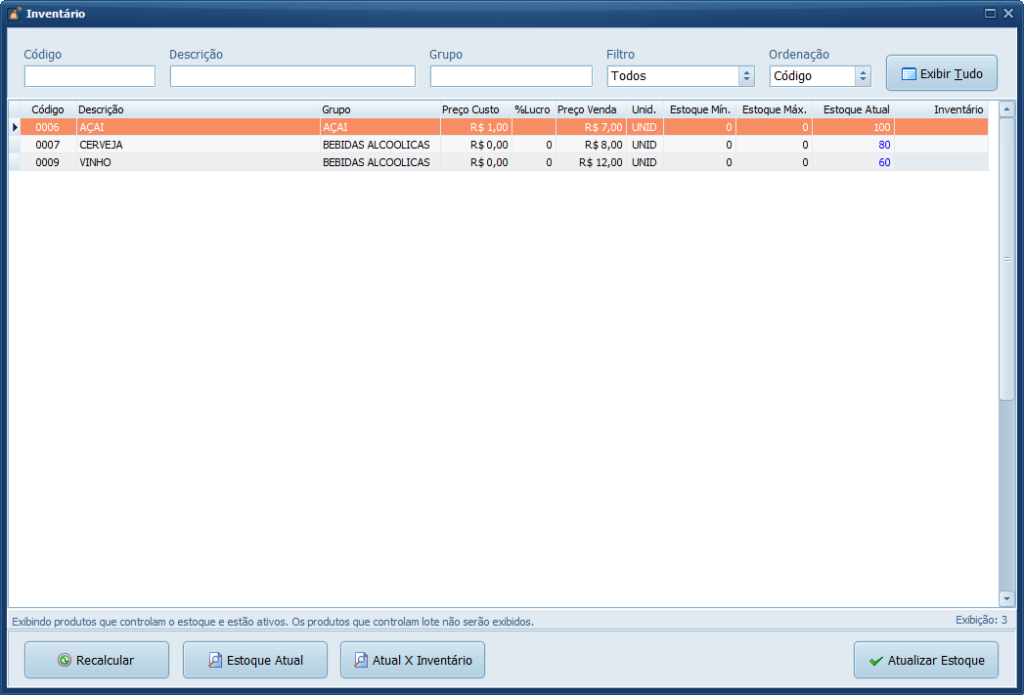Click the Inventário cell for CERVEJA
Screen dimensions: 1024x695
[x=940, y=145]
